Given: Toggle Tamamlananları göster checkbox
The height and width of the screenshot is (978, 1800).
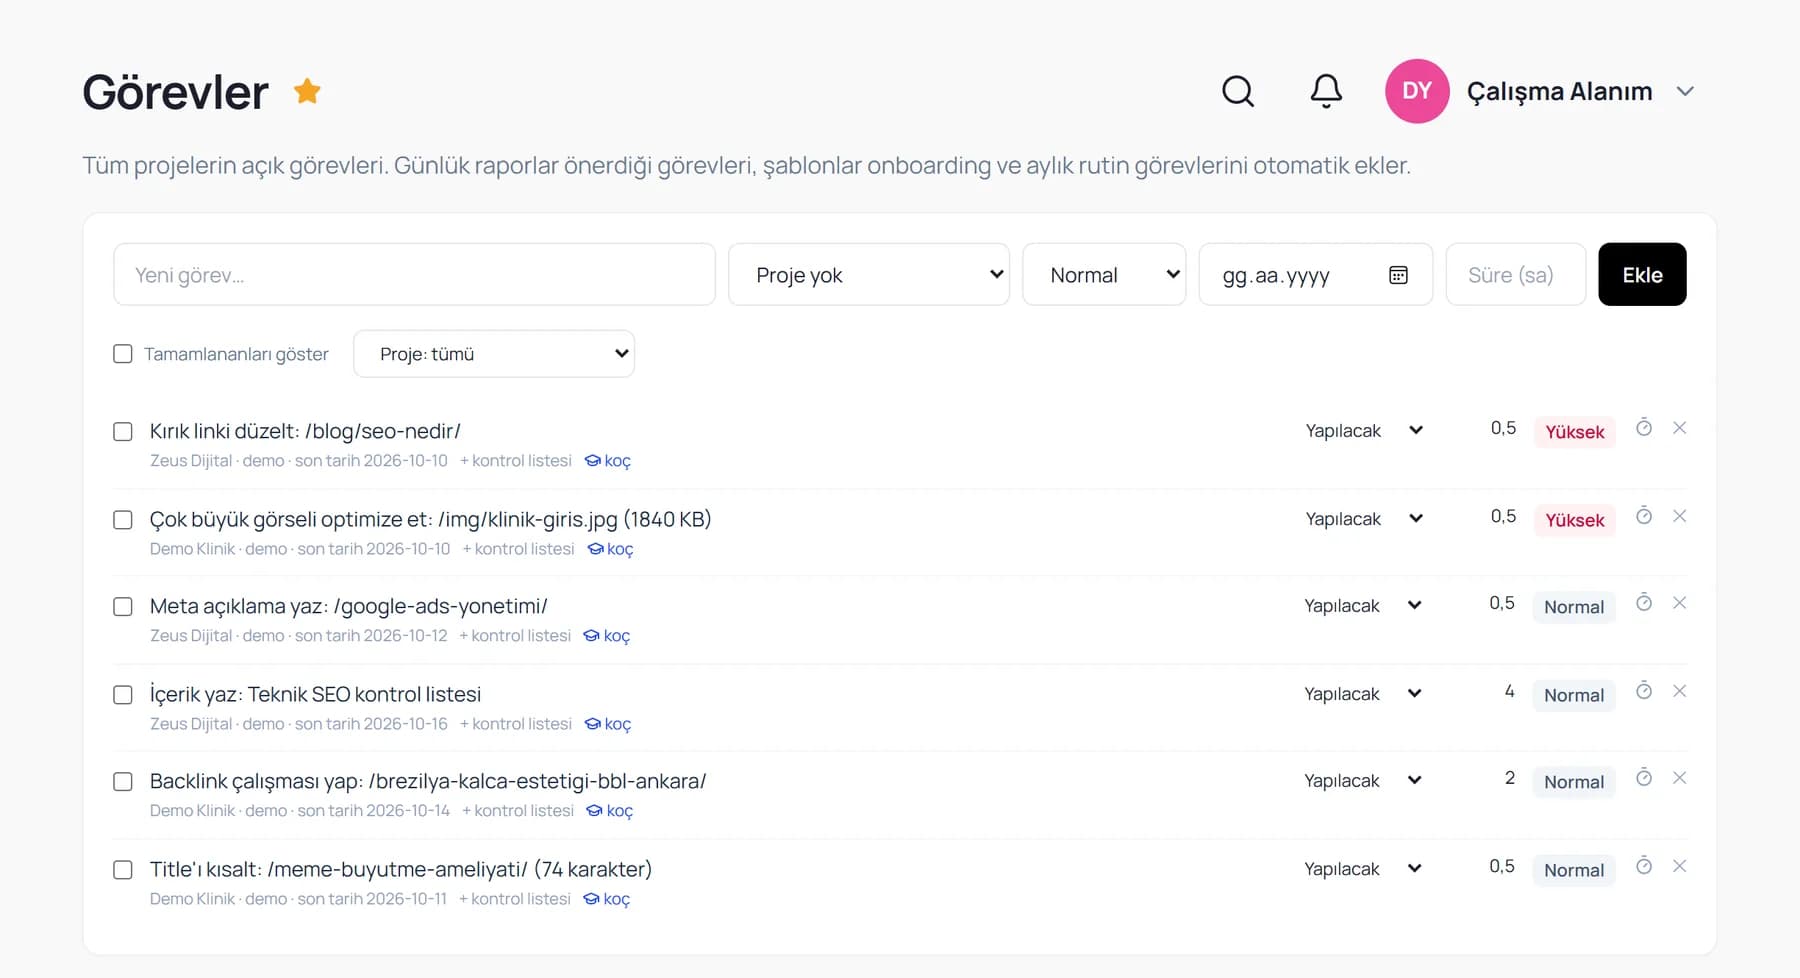Looking at the screenshot, I should (x=123, y=354).
